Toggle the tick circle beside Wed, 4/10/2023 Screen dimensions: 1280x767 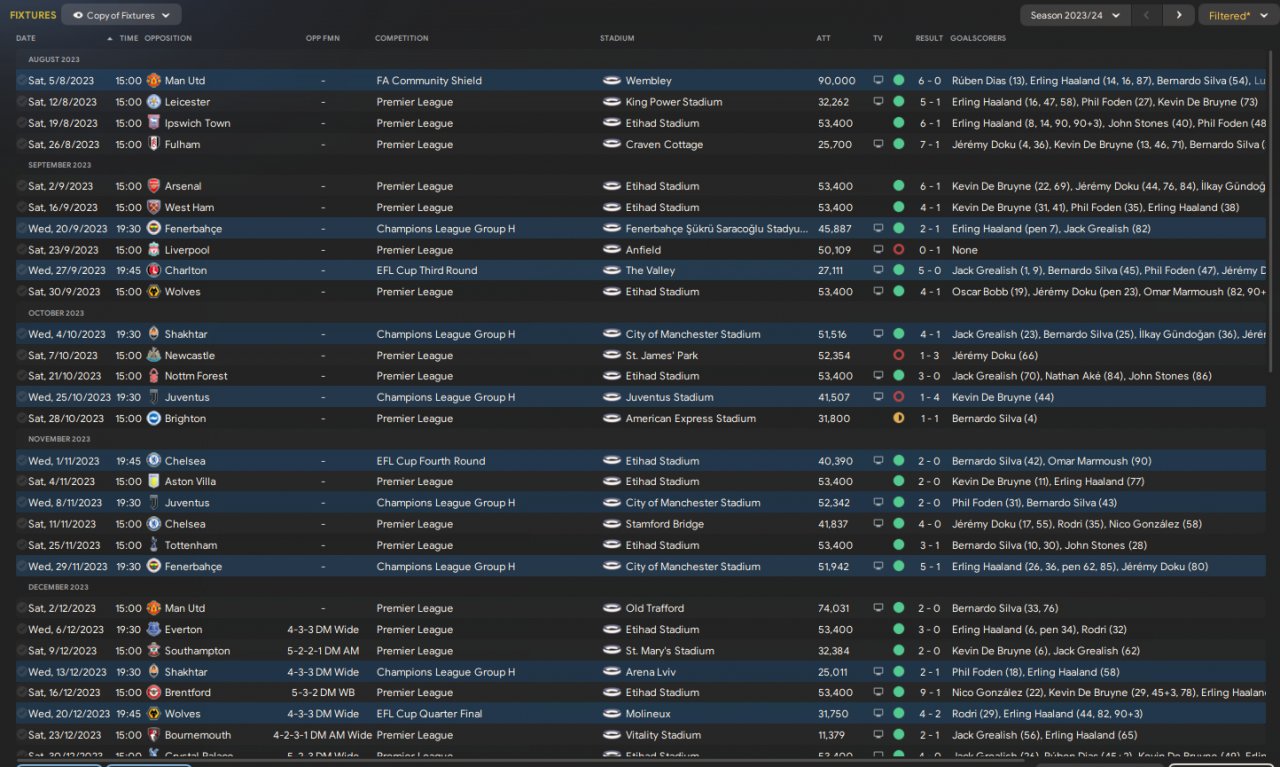point(22,334)
